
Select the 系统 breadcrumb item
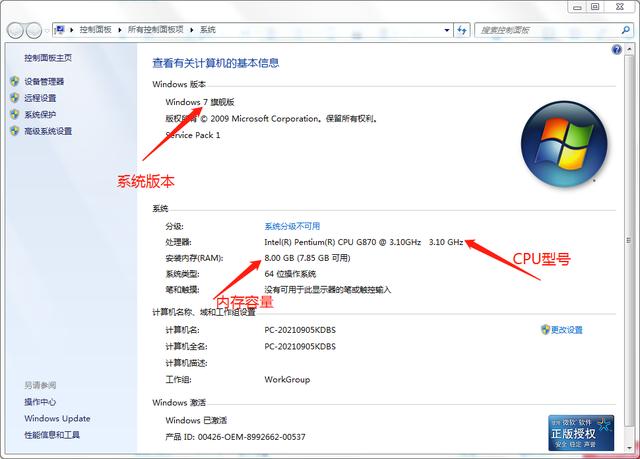(x=207, y=29)
